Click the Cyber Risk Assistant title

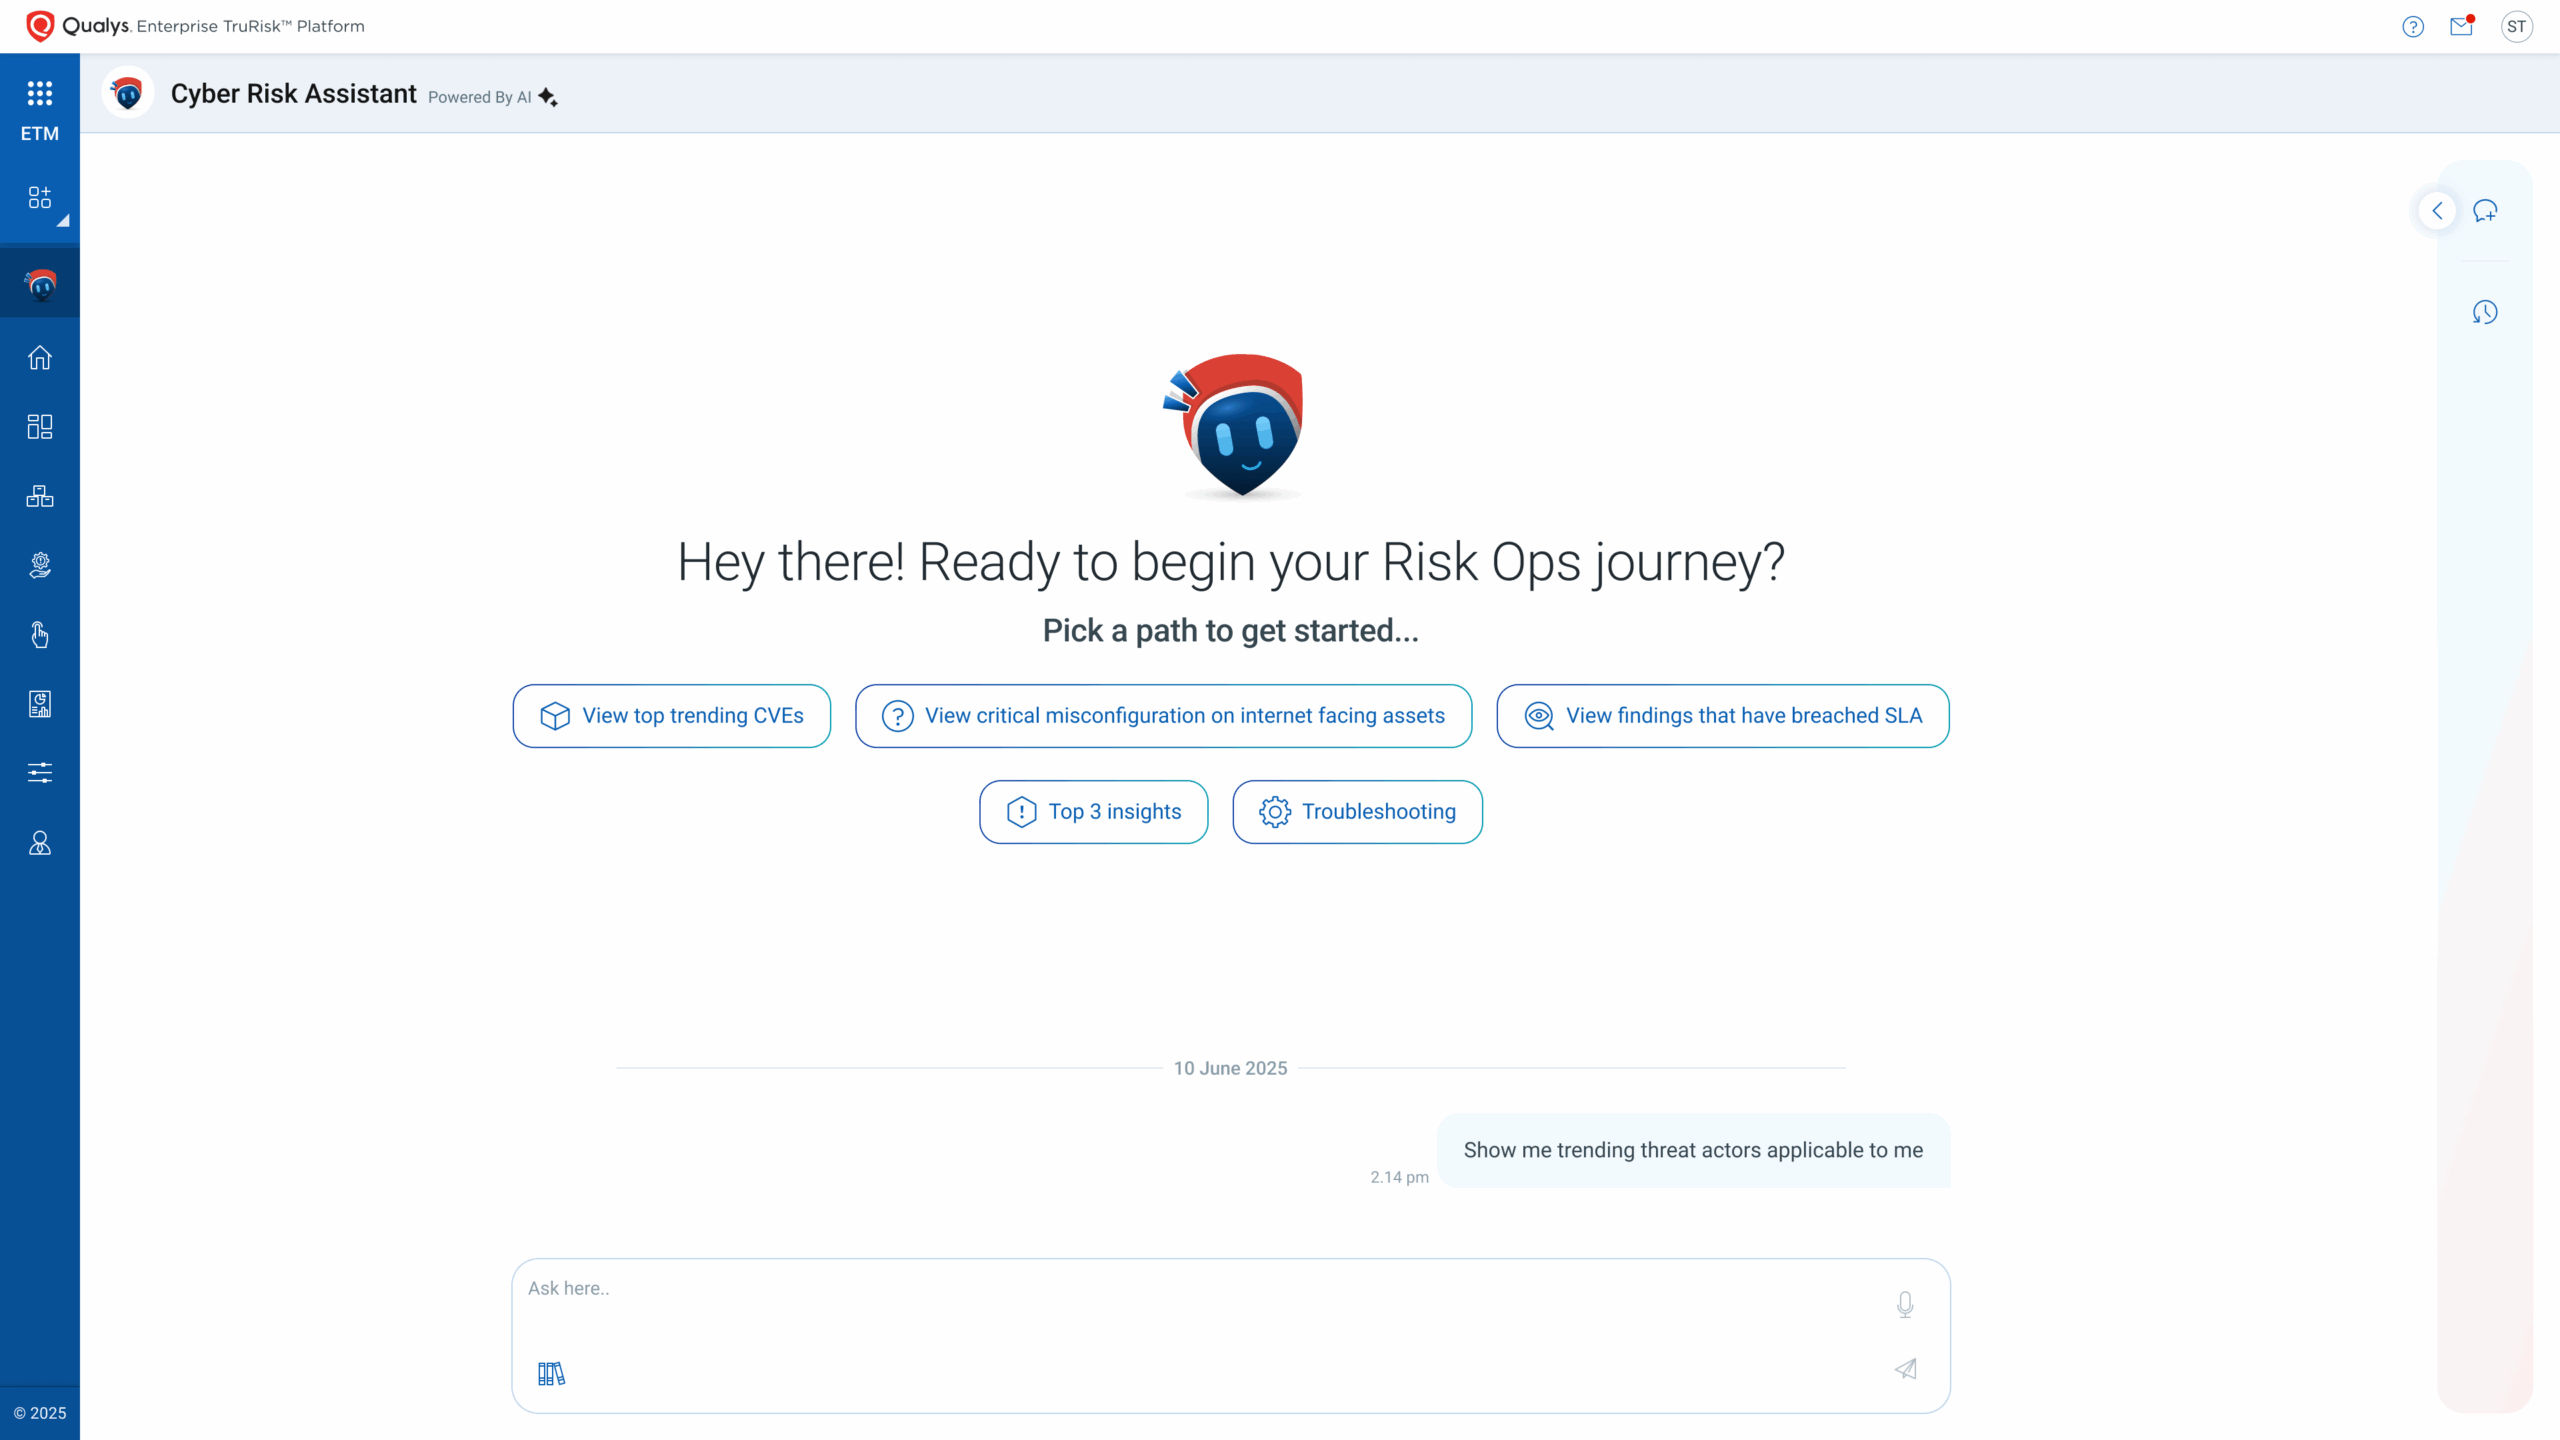point(293,93)
